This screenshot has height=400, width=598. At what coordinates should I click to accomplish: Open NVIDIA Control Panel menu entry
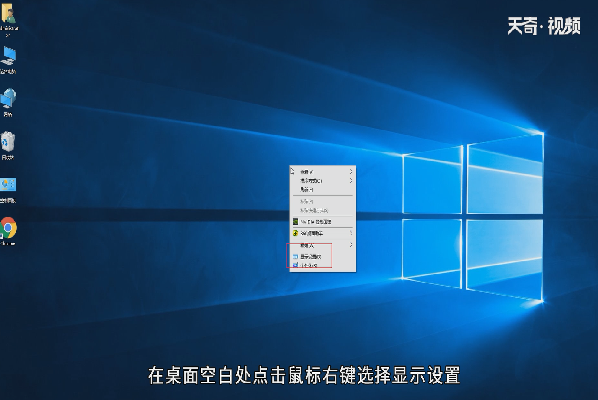pos(323,222)
